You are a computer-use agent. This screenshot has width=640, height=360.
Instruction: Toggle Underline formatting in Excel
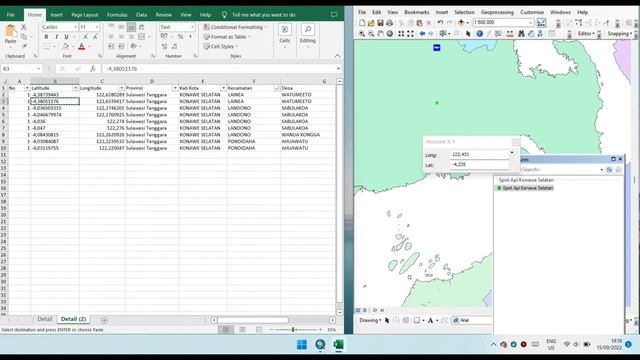click(66, 37)
